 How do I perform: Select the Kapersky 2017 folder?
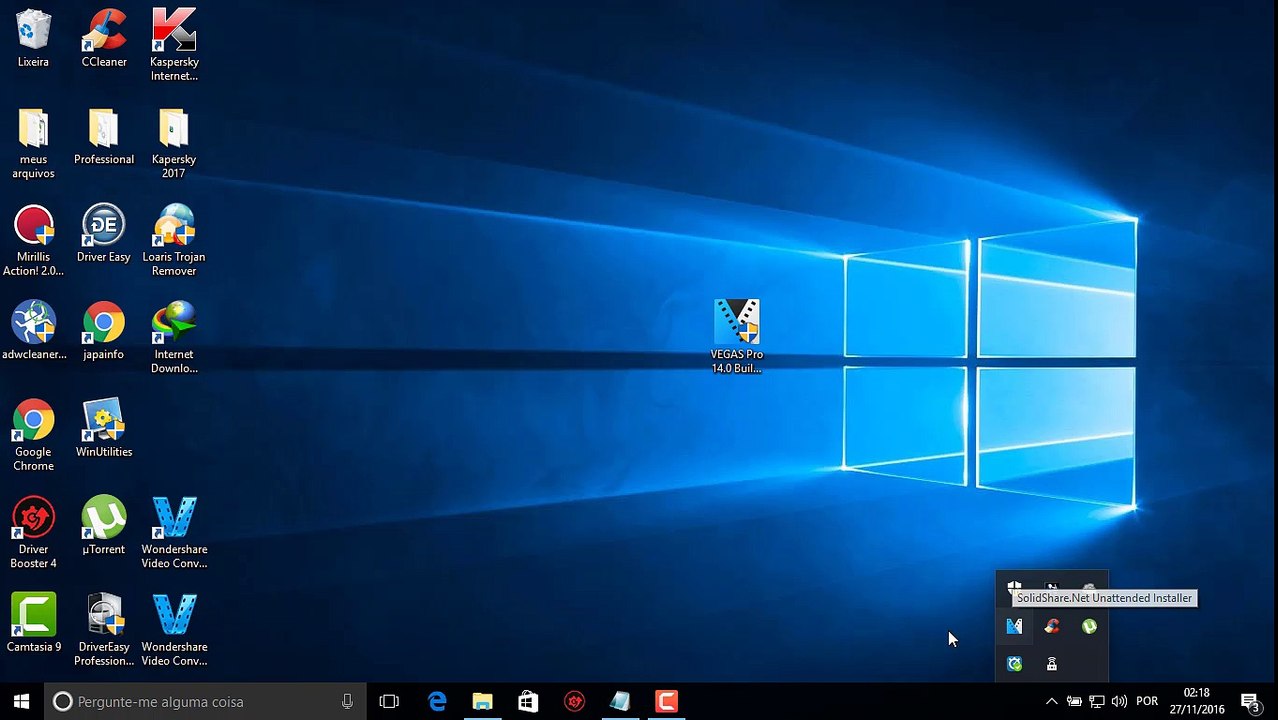[x=174, y=143]
